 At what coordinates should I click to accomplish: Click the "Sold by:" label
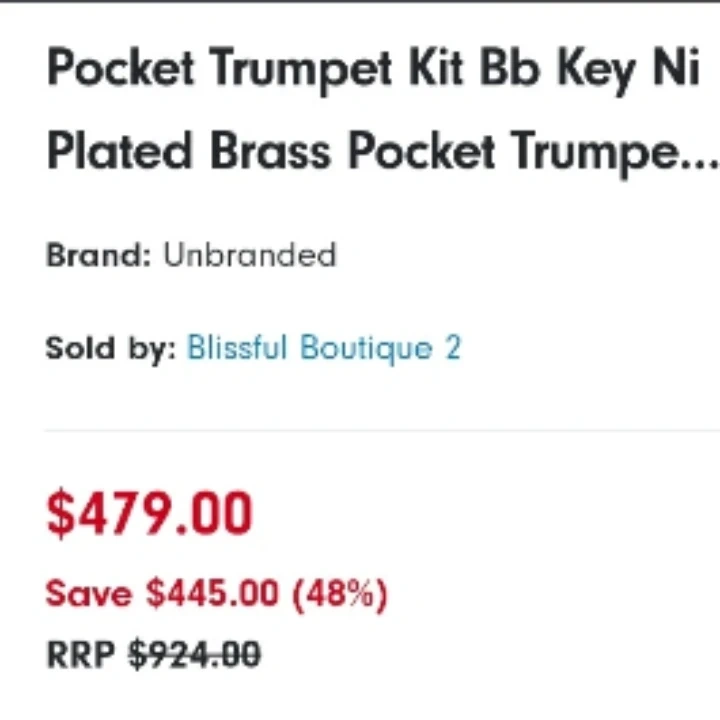pos(110,348)
